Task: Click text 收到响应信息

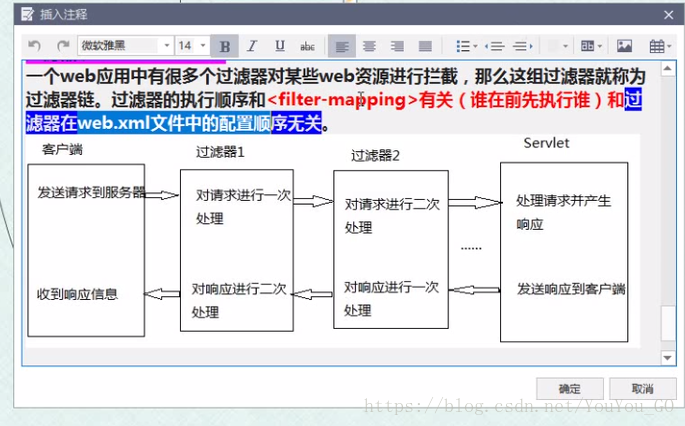Action: pos(77,294)
